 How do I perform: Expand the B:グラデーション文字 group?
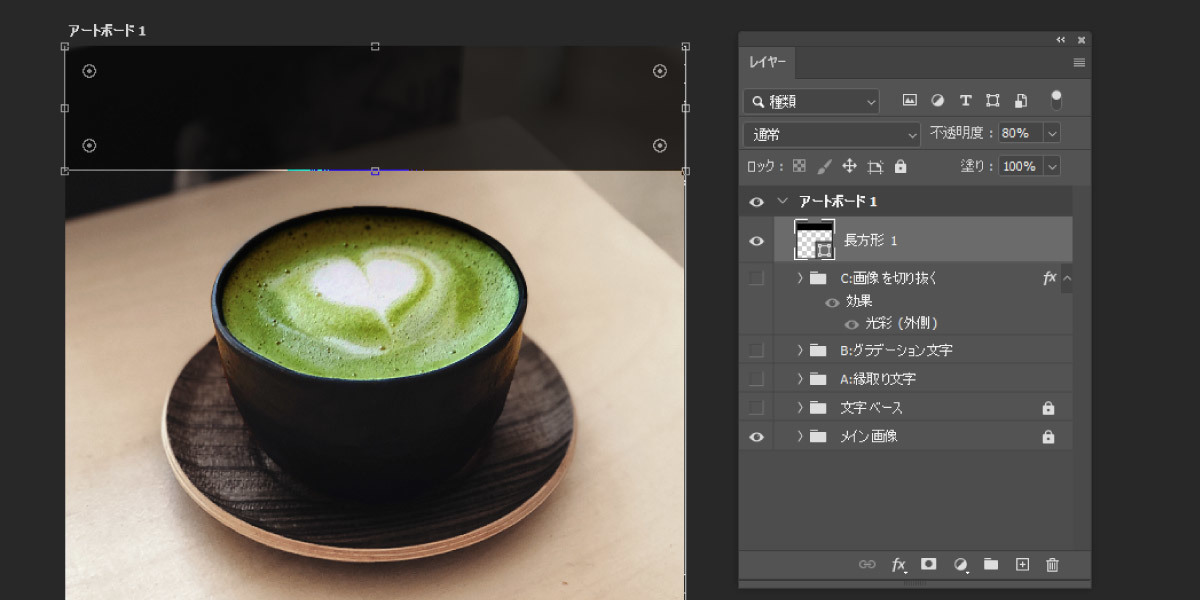point(800,350)
